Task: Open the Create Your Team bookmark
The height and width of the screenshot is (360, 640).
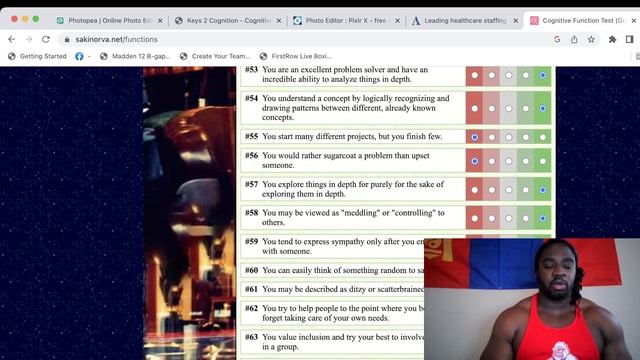Action: [x=216, y=56]
